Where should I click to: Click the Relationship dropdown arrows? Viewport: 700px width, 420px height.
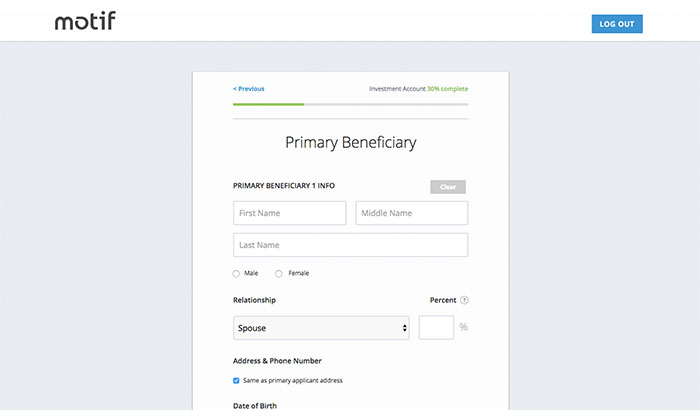pos(404,328)
